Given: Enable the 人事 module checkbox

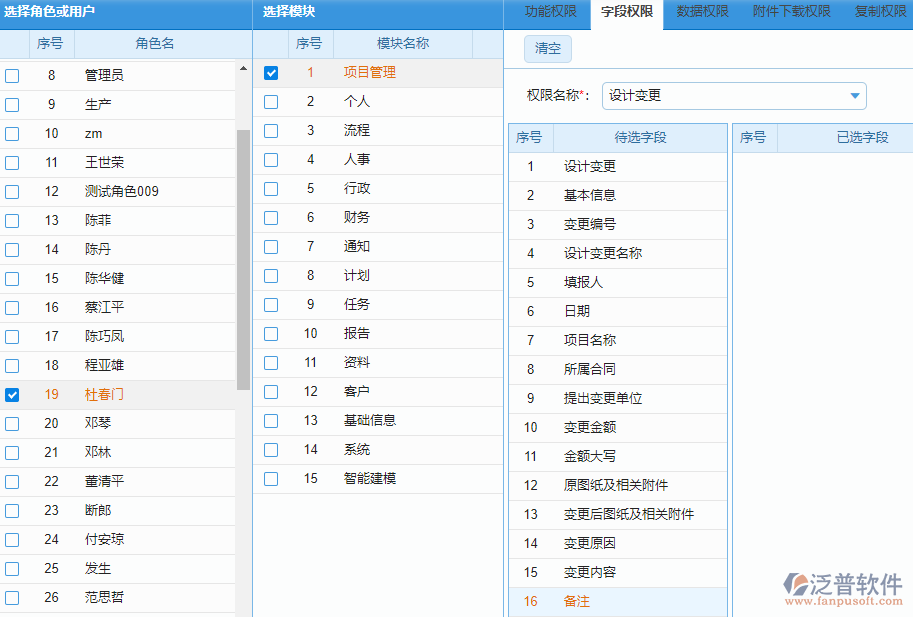Looking at the screenshot, I should tap(270, 159).
